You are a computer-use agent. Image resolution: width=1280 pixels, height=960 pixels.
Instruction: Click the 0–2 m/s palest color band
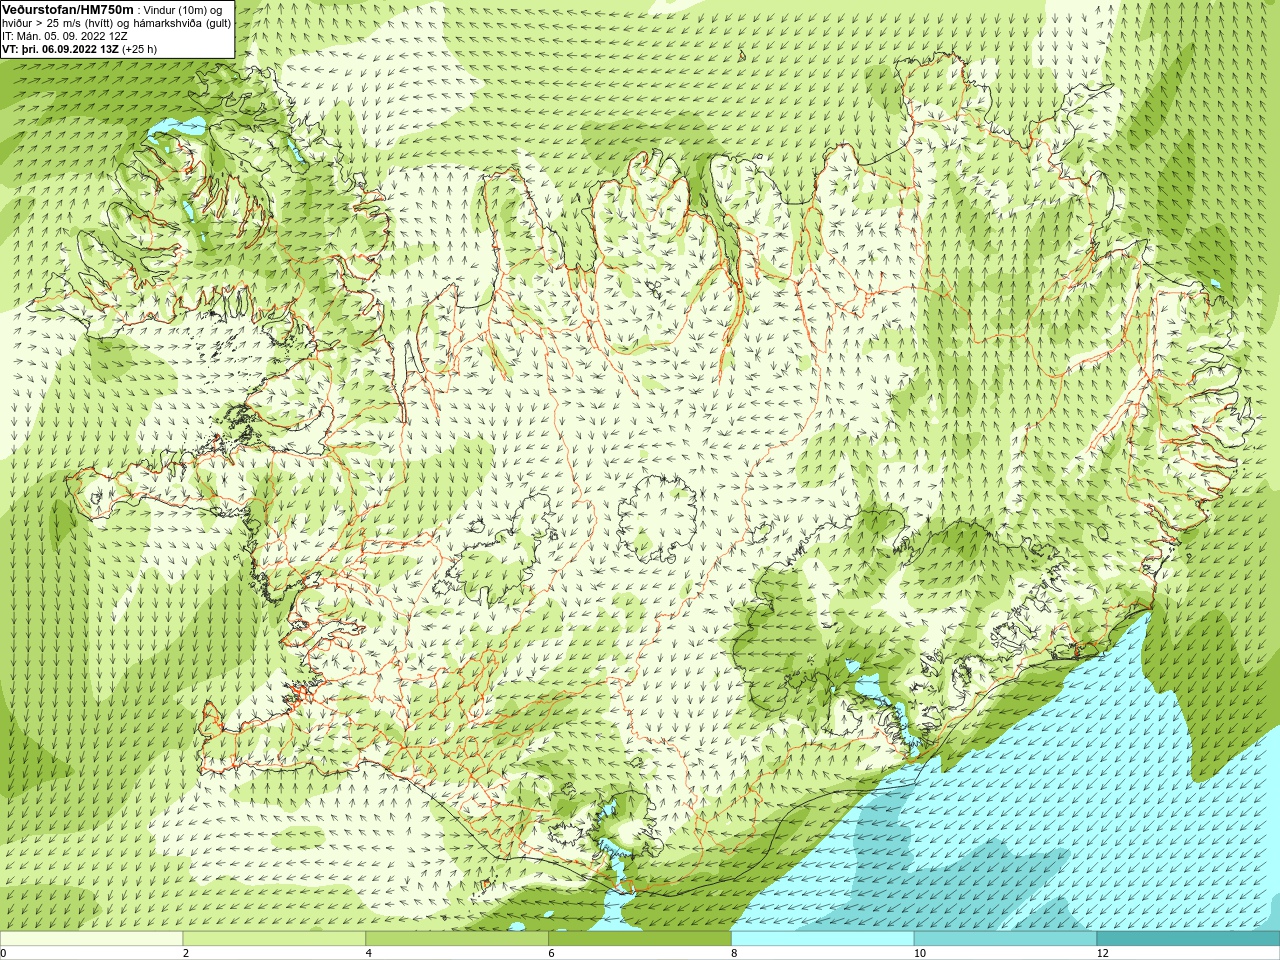tap(91, 939)
